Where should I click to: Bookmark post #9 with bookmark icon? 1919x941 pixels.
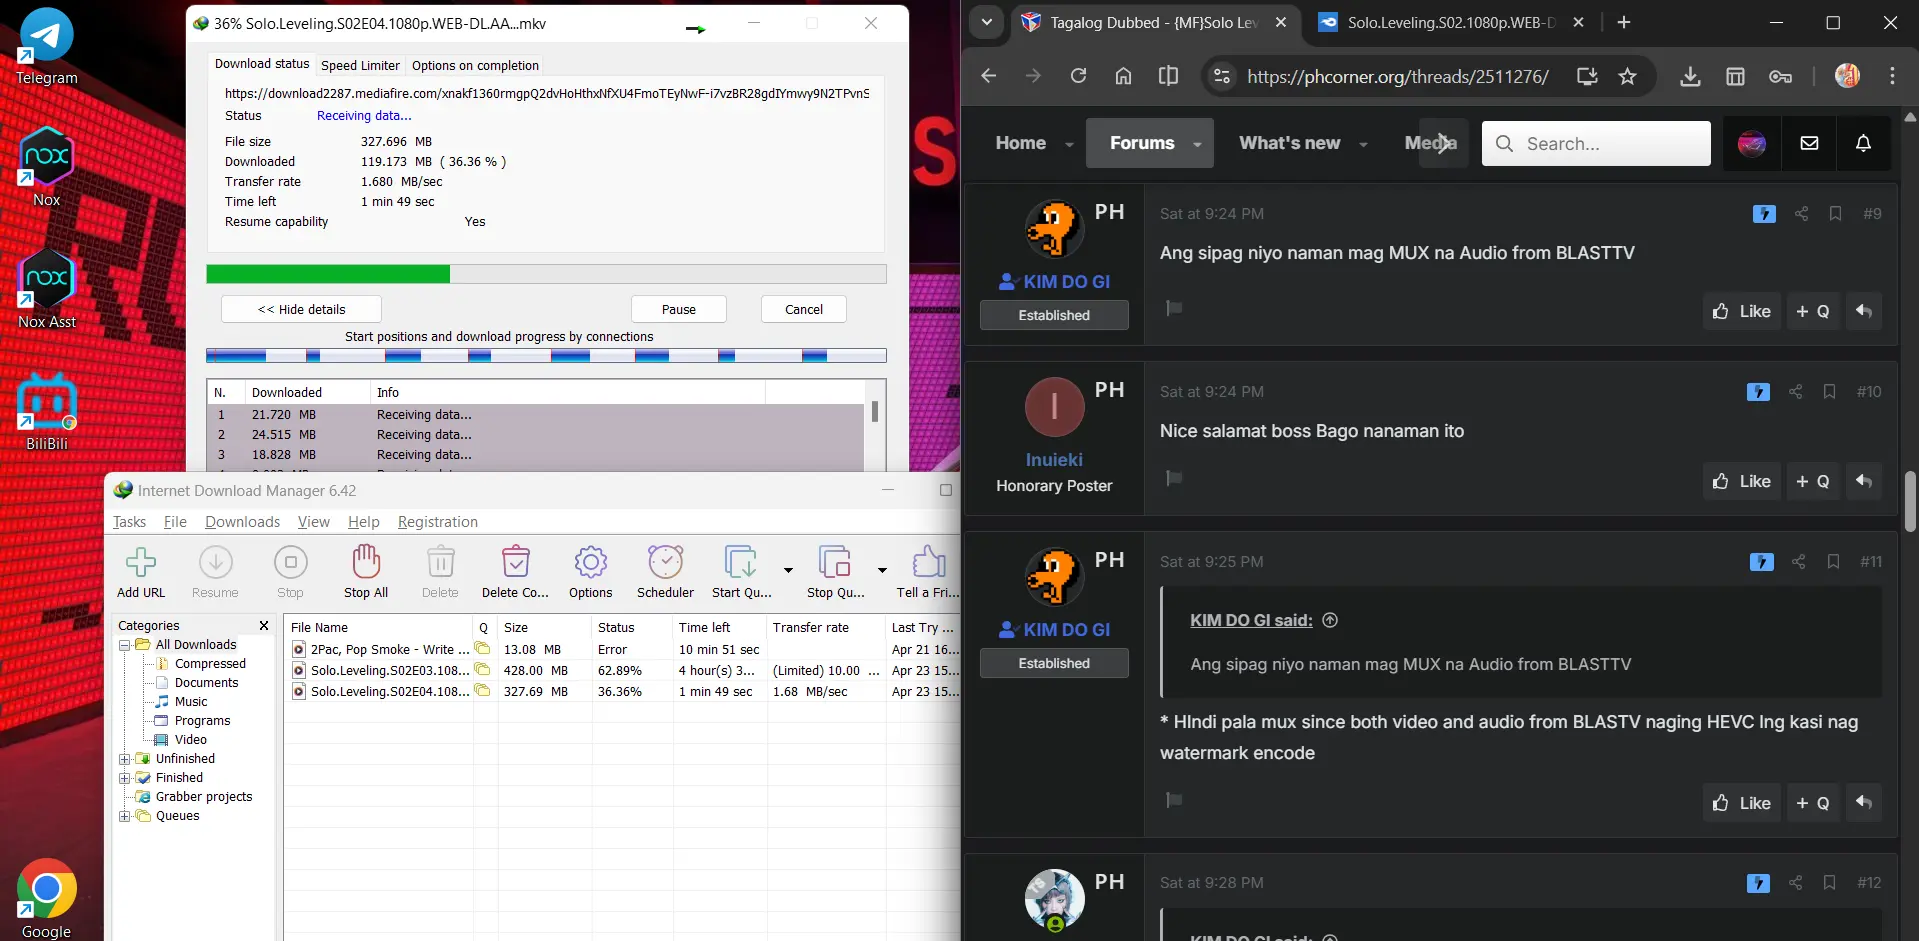1836,213
